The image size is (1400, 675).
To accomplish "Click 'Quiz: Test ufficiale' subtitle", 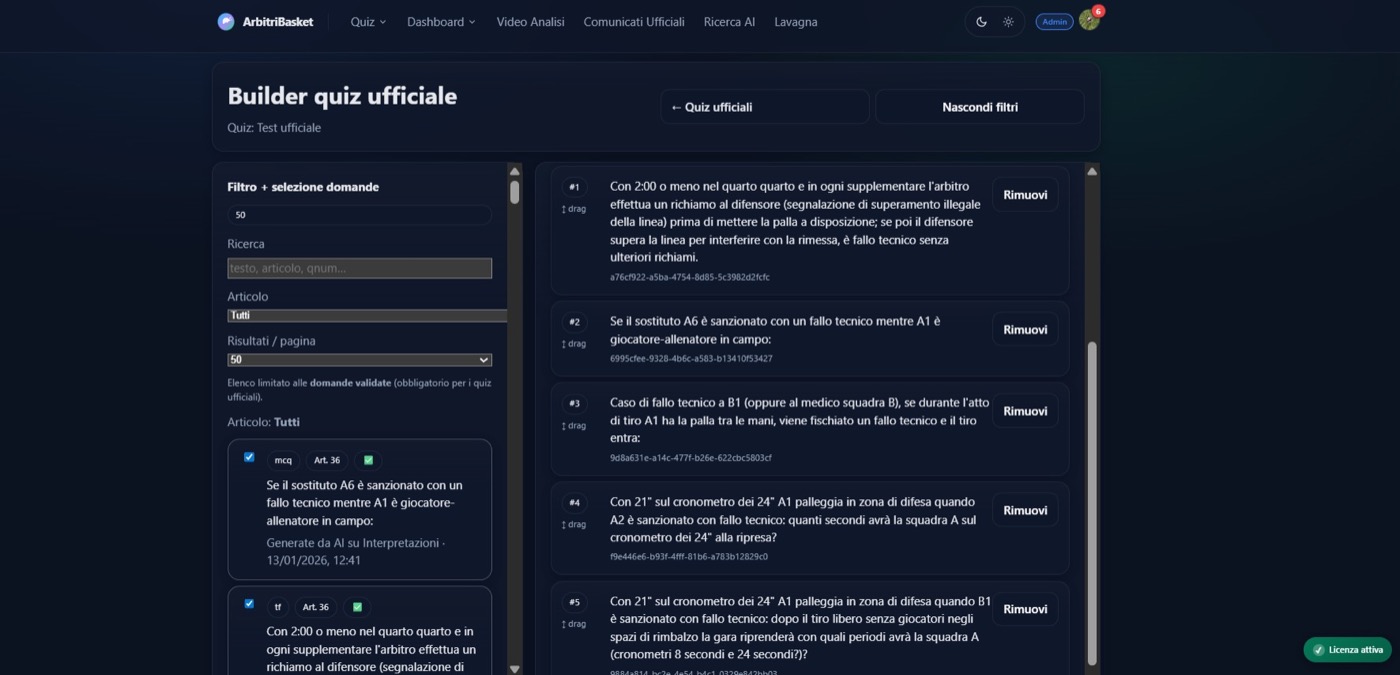I will 274,128.
